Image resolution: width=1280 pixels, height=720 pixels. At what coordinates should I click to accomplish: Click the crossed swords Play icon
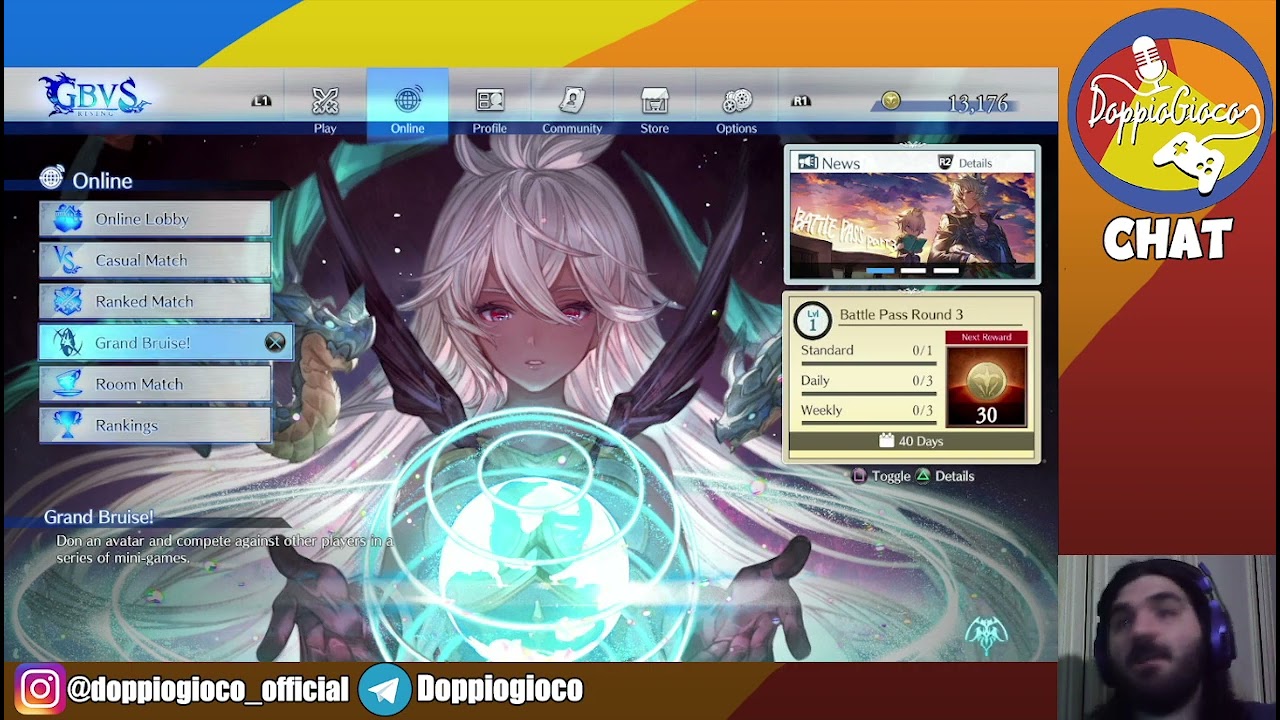tap(325, 101)
